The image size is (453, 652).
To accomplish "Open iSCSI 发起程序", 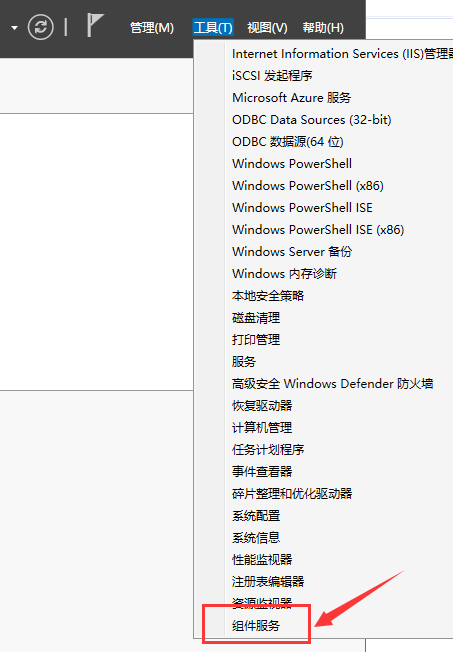I will point(272,76).
